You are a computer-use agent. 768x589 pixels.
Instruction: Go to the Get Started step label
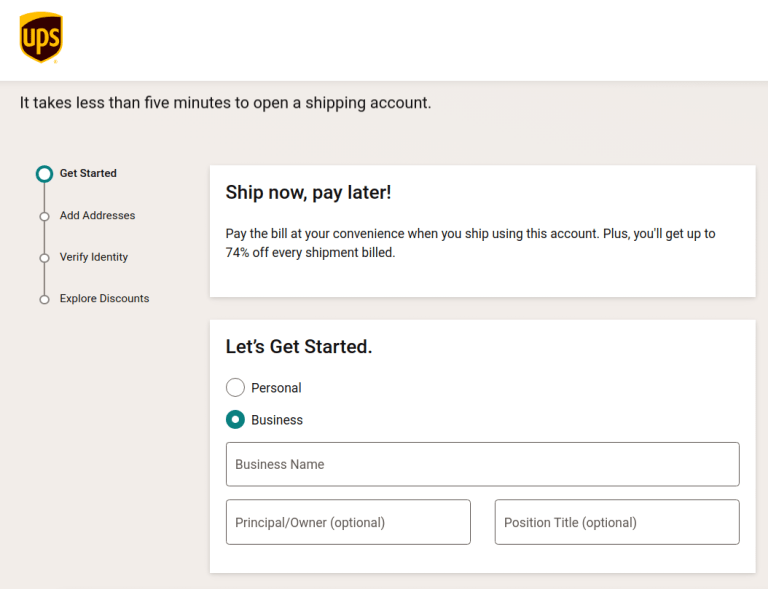88,173
